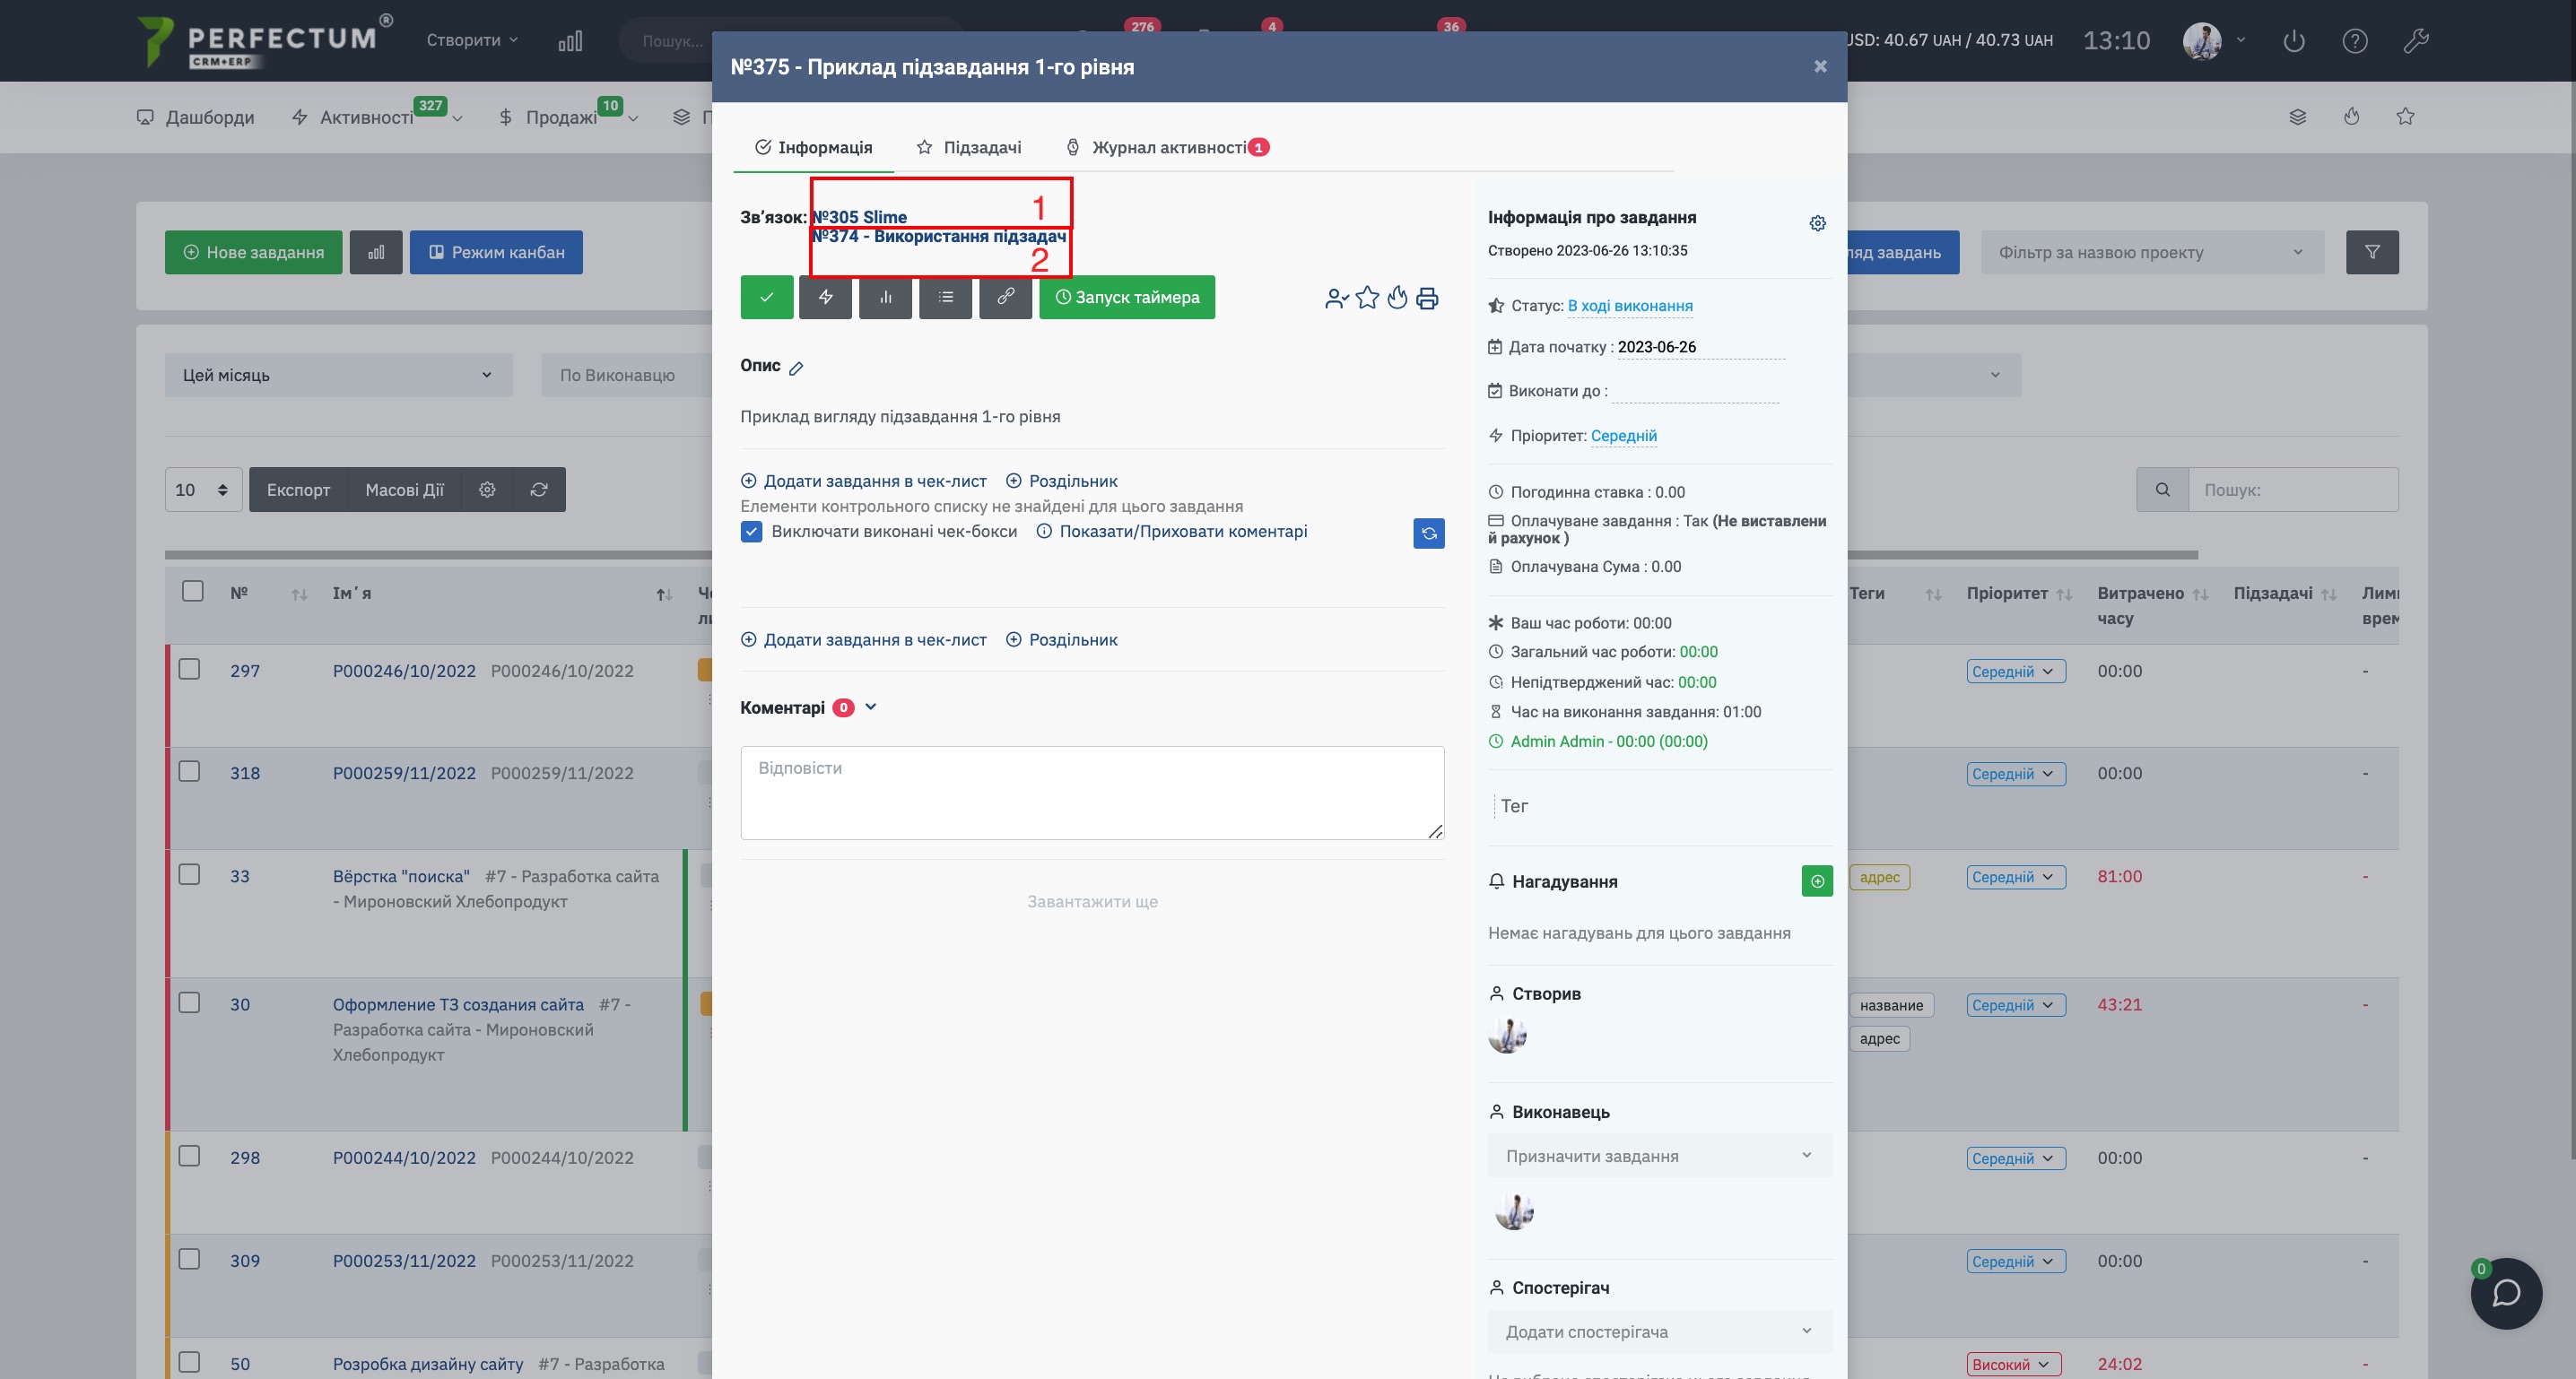Start timer with Запуск таймера button
This screenshot has height=1379, width=2576.
(1127, 297)
